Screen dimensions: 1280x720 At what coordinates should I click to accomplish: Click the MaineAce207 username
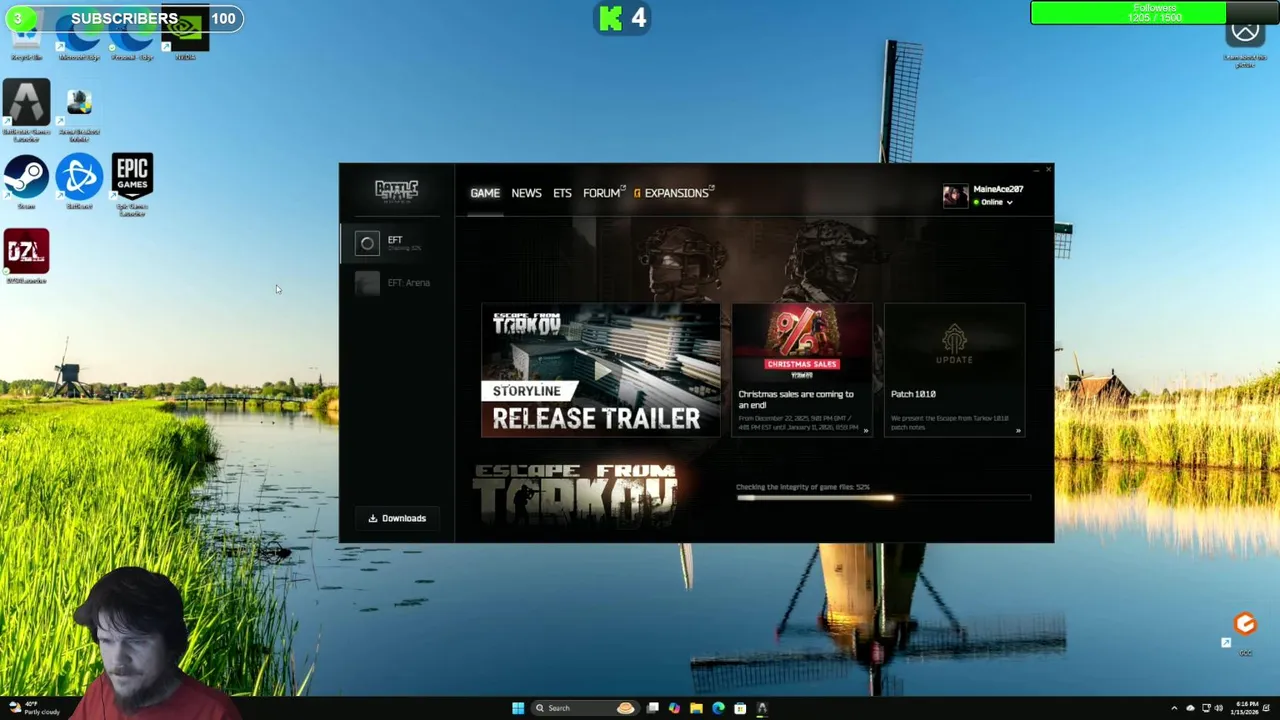point(998,189)
